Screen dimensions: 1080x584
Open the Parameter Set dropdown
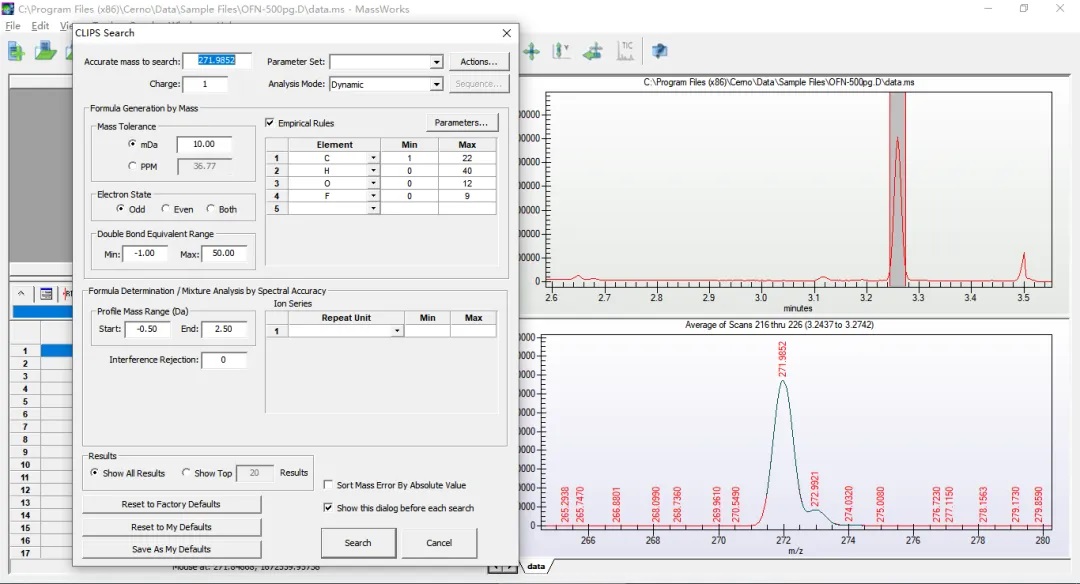(x=436, y=62)
